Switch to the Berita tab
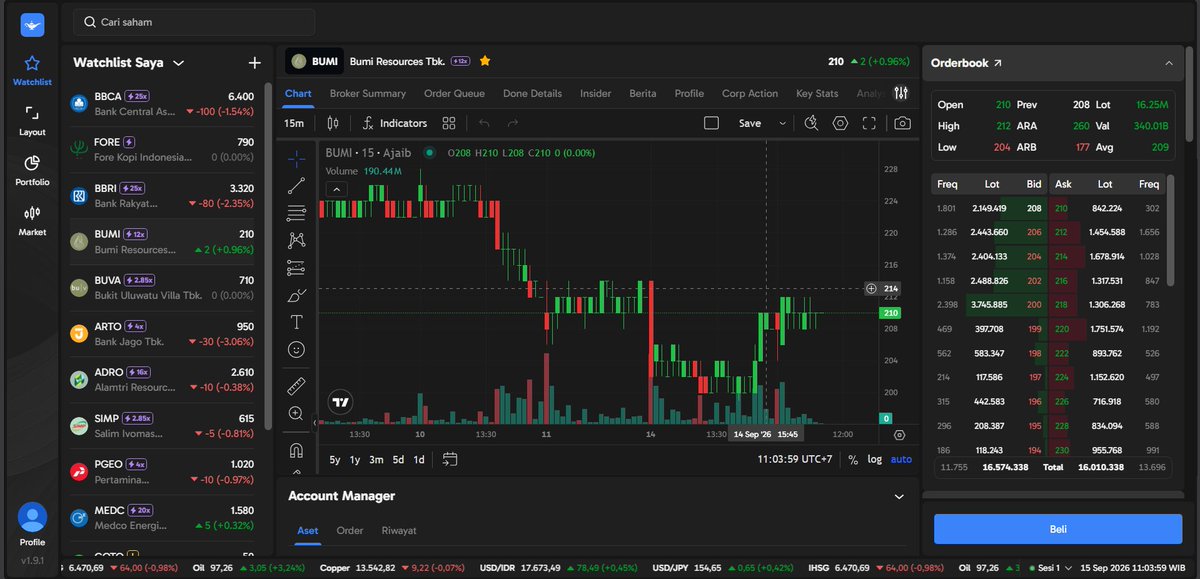Viewport: 1200px width, 579px height. 643,93
